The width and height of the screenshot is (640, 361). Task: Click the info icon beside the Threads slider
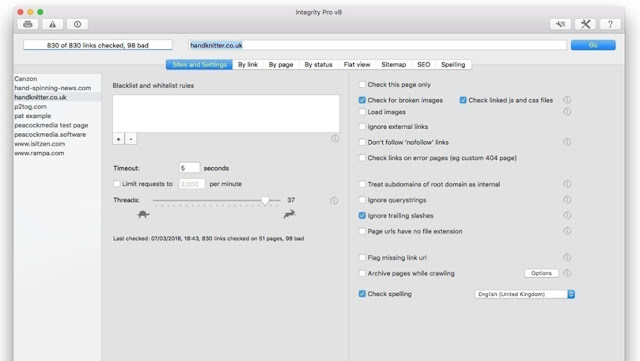pos(334,201)
